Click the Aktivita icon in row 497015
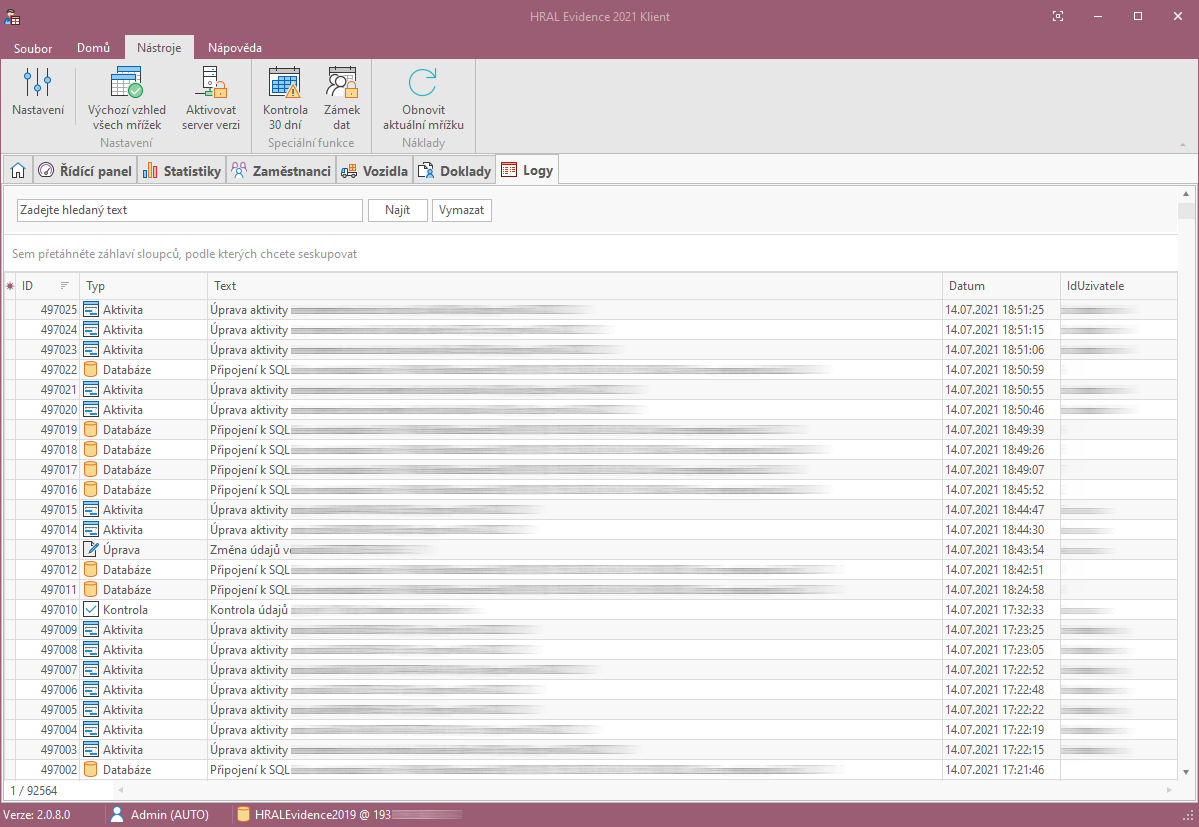This screenshot has width=1199, height=827. pyautogui.click(x=91, y=509)
